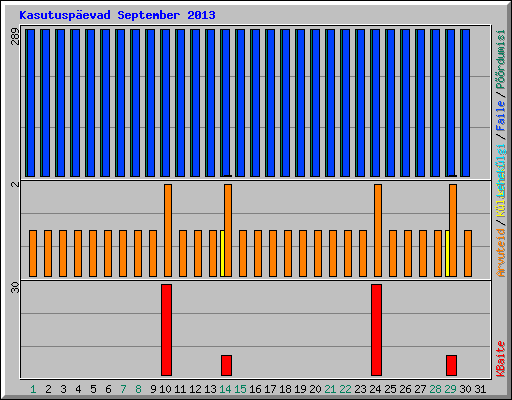This screenshot has height=400, width=512.
Task: Click the red KBaite legend label
Action: click(x=500, y=359)
